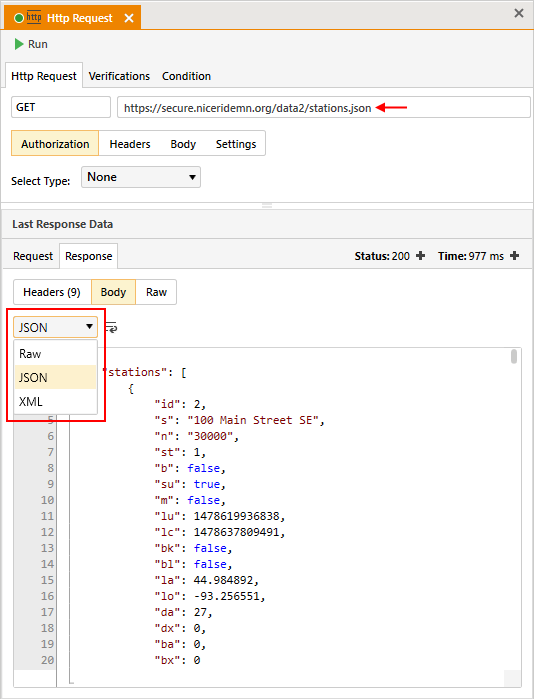Close the panel with top-right X
This screenshot has height=699, width=534.
click(519, 13)
